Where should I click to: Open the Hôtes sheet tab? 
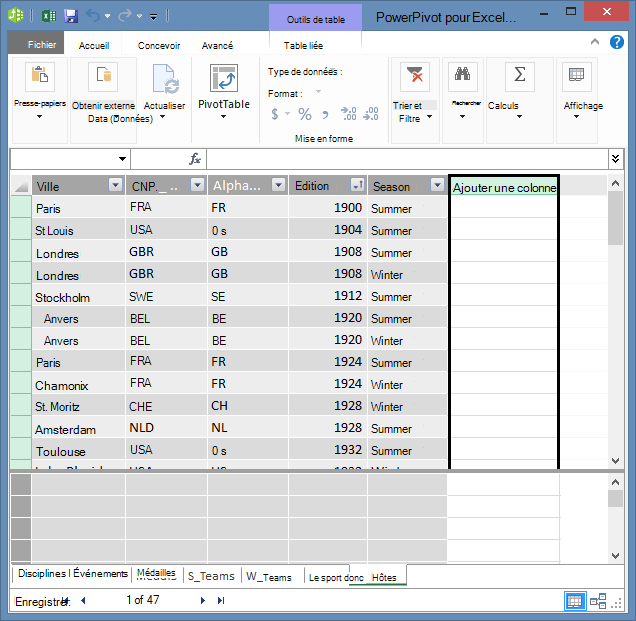tap(384, 577)
